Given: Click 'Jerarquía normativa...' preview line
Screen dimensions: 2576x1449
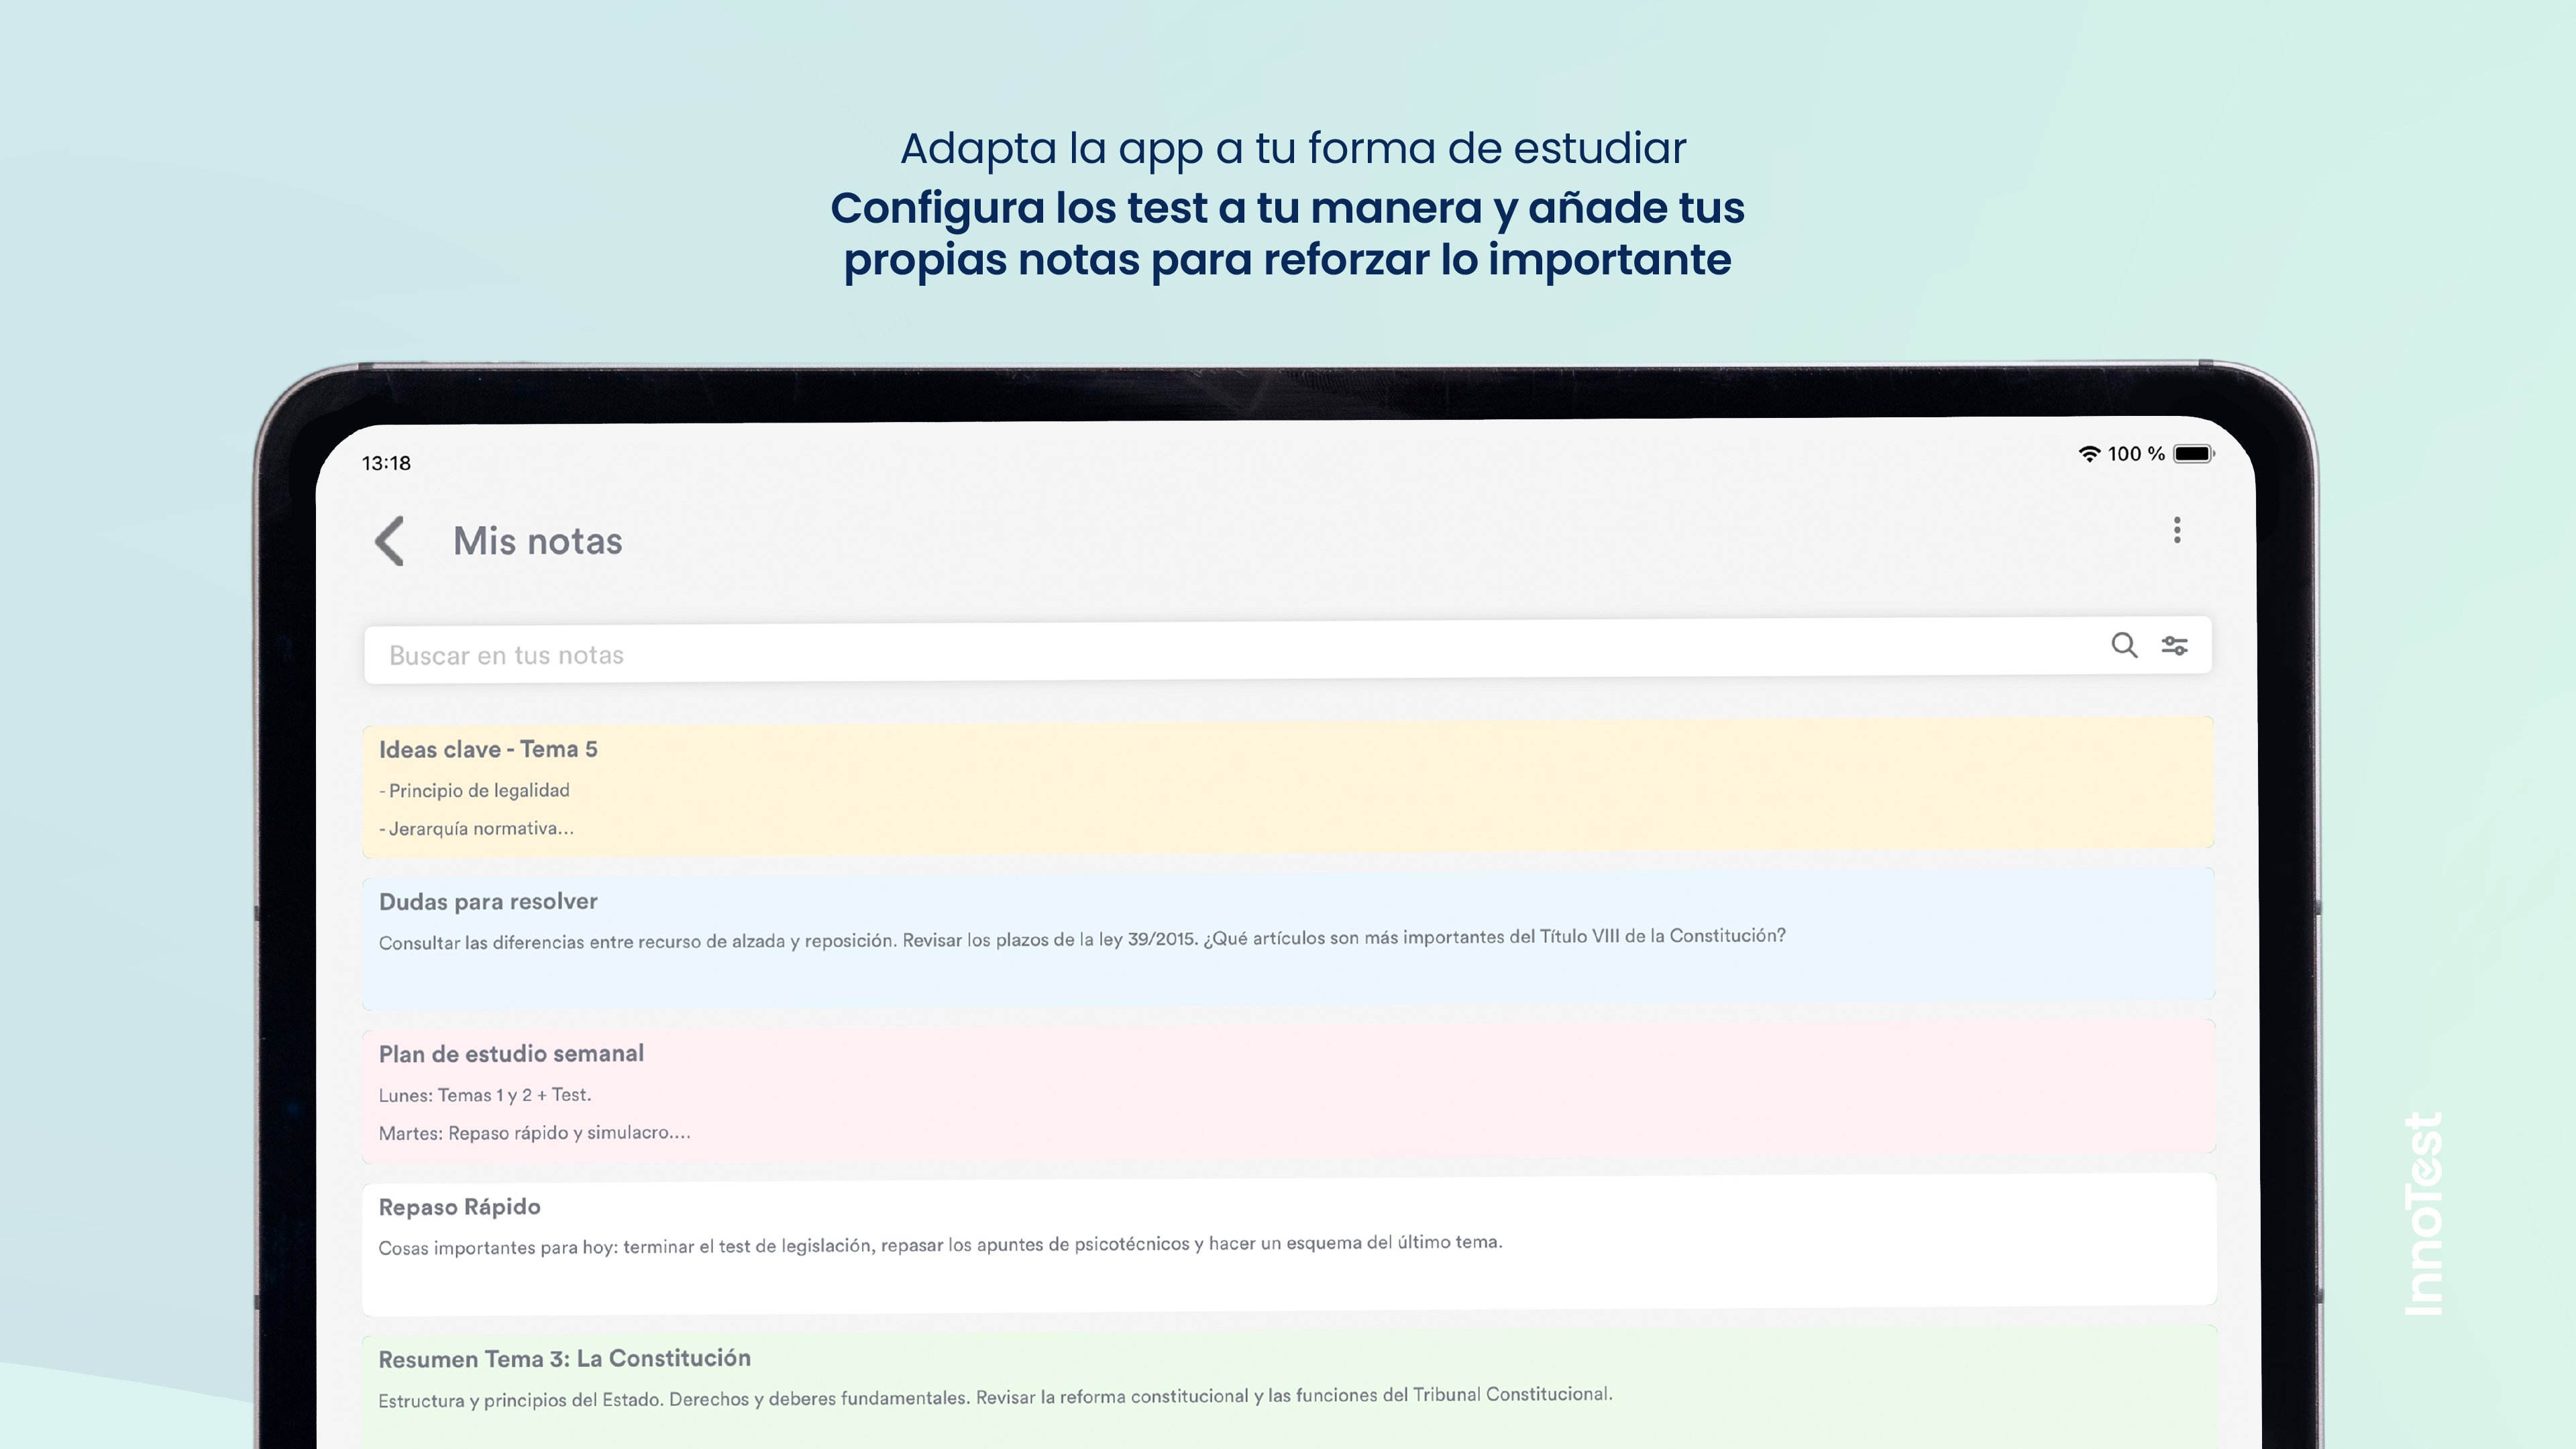Looking at the screenshot, I should coord(478,828).
